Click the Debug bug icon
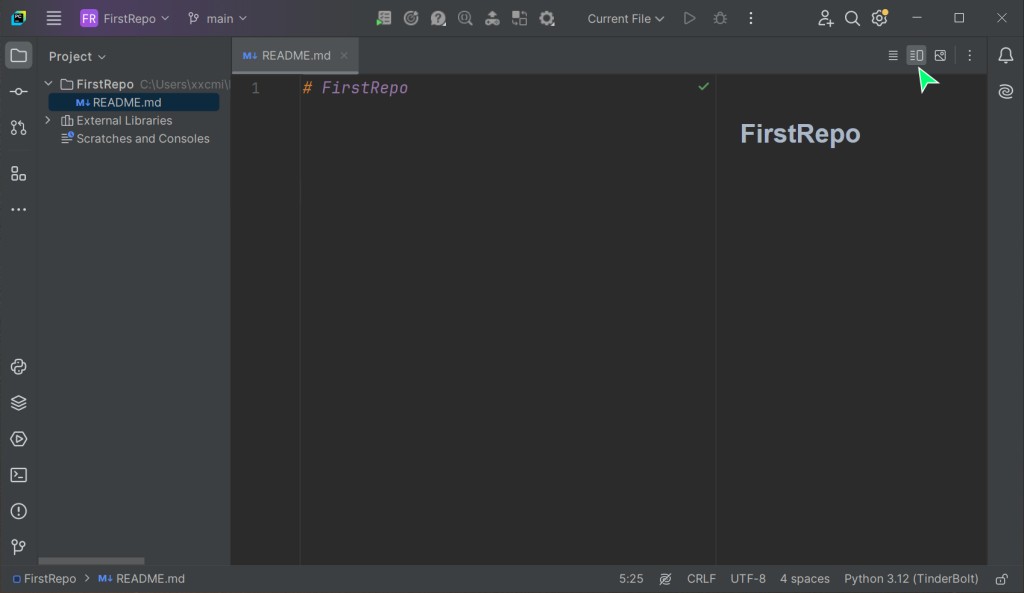The width and height of the screenshot is (1024, 593). (720, 18)
